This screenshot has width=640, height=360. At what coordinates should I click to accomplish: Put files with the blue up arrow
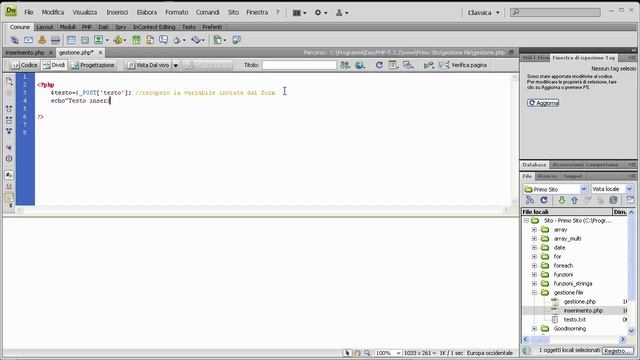574,200
